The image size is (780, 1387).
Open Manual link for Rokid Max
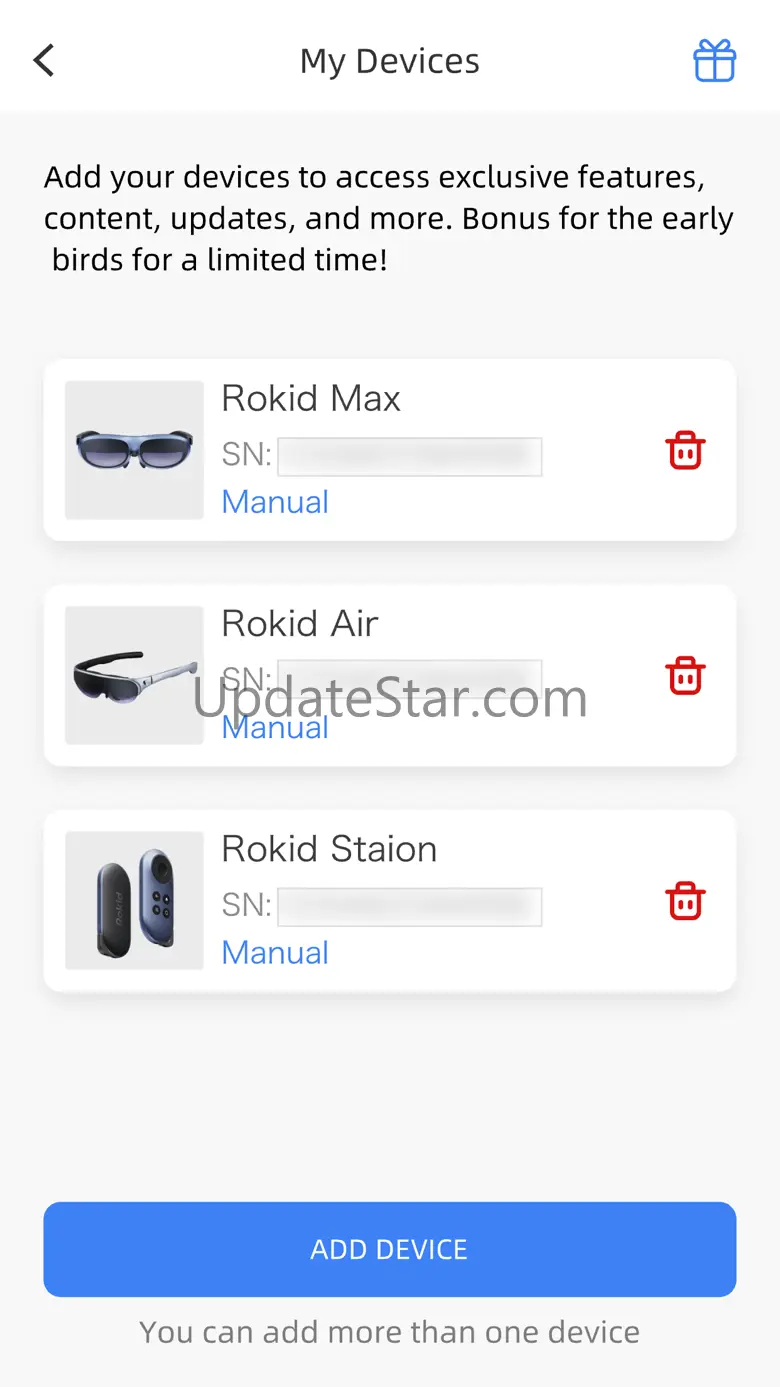275,502
